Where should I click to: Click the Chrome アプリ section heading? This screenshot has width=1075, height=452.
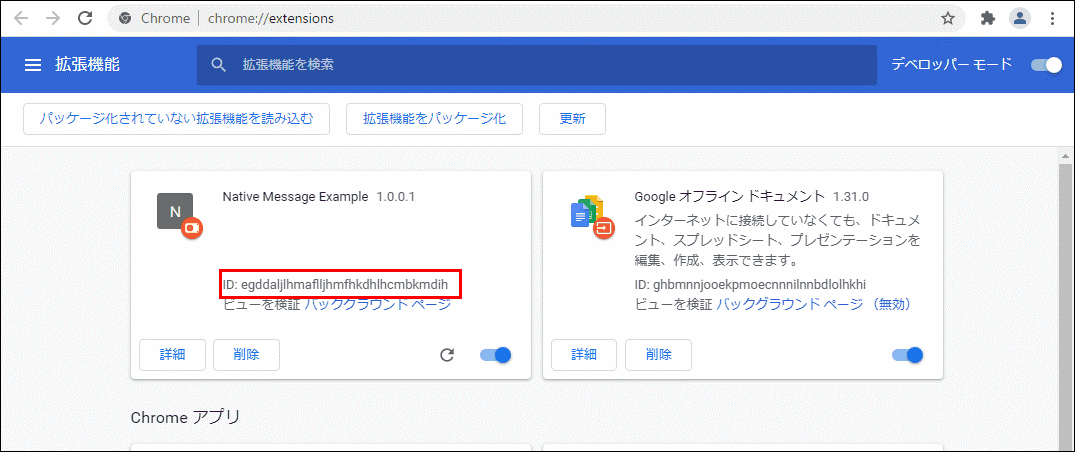click(x=185, y=416)
